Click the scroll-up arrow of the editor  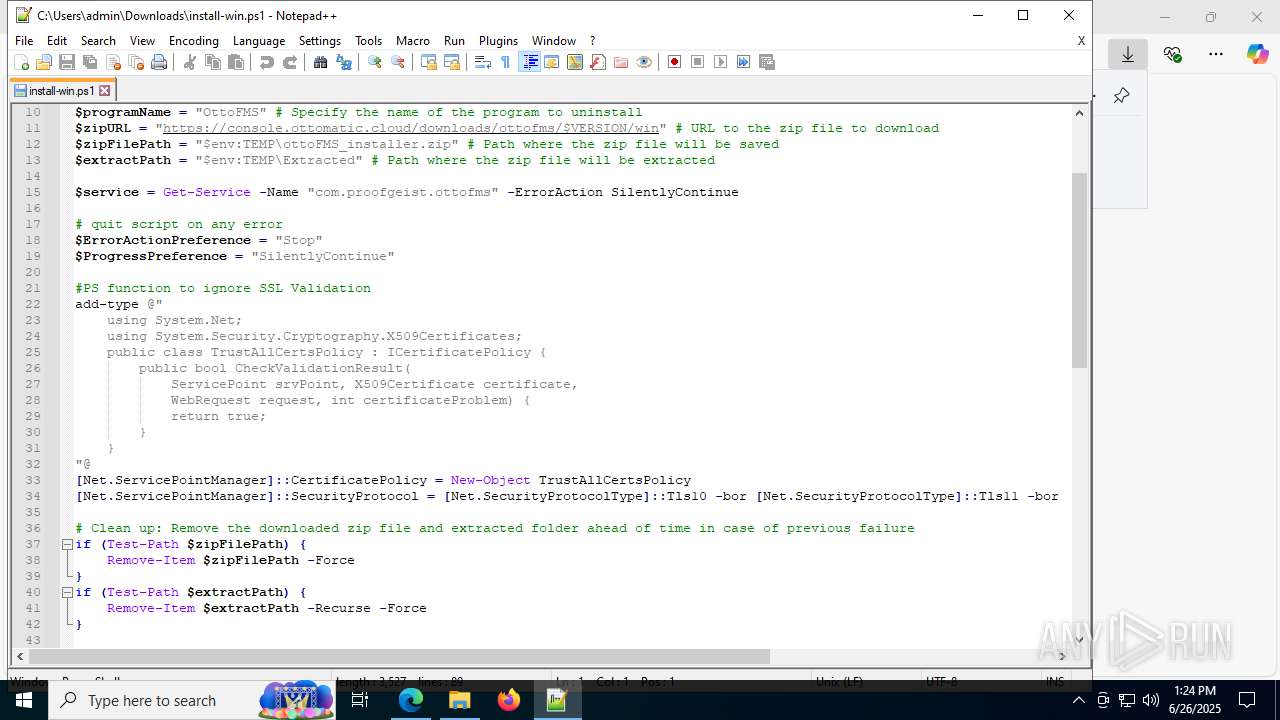tap(1079, 112)
